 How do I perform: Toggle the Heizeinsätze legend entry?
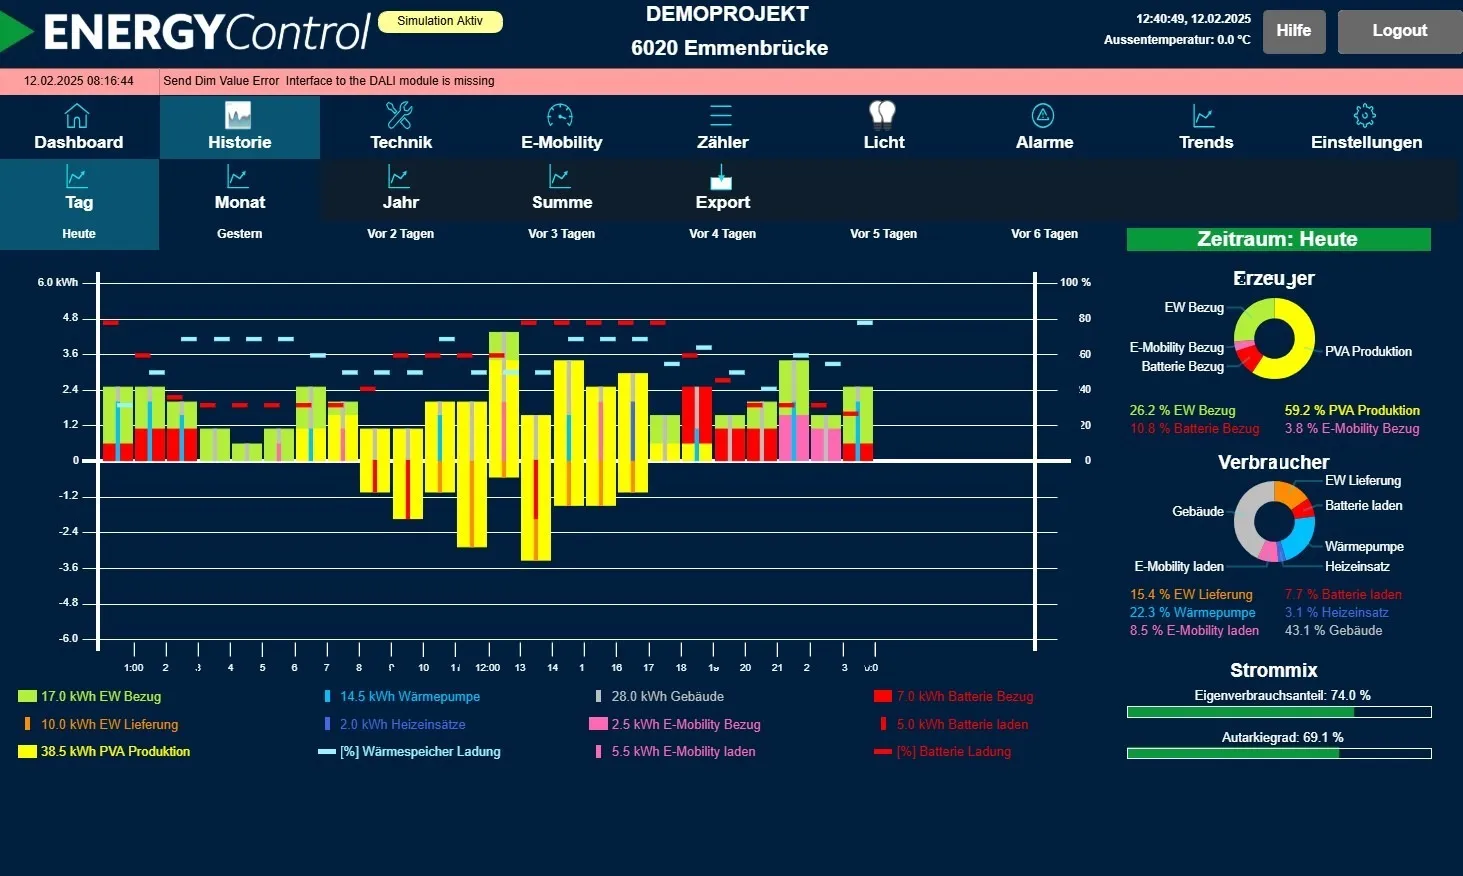click(x=395, y=724)
